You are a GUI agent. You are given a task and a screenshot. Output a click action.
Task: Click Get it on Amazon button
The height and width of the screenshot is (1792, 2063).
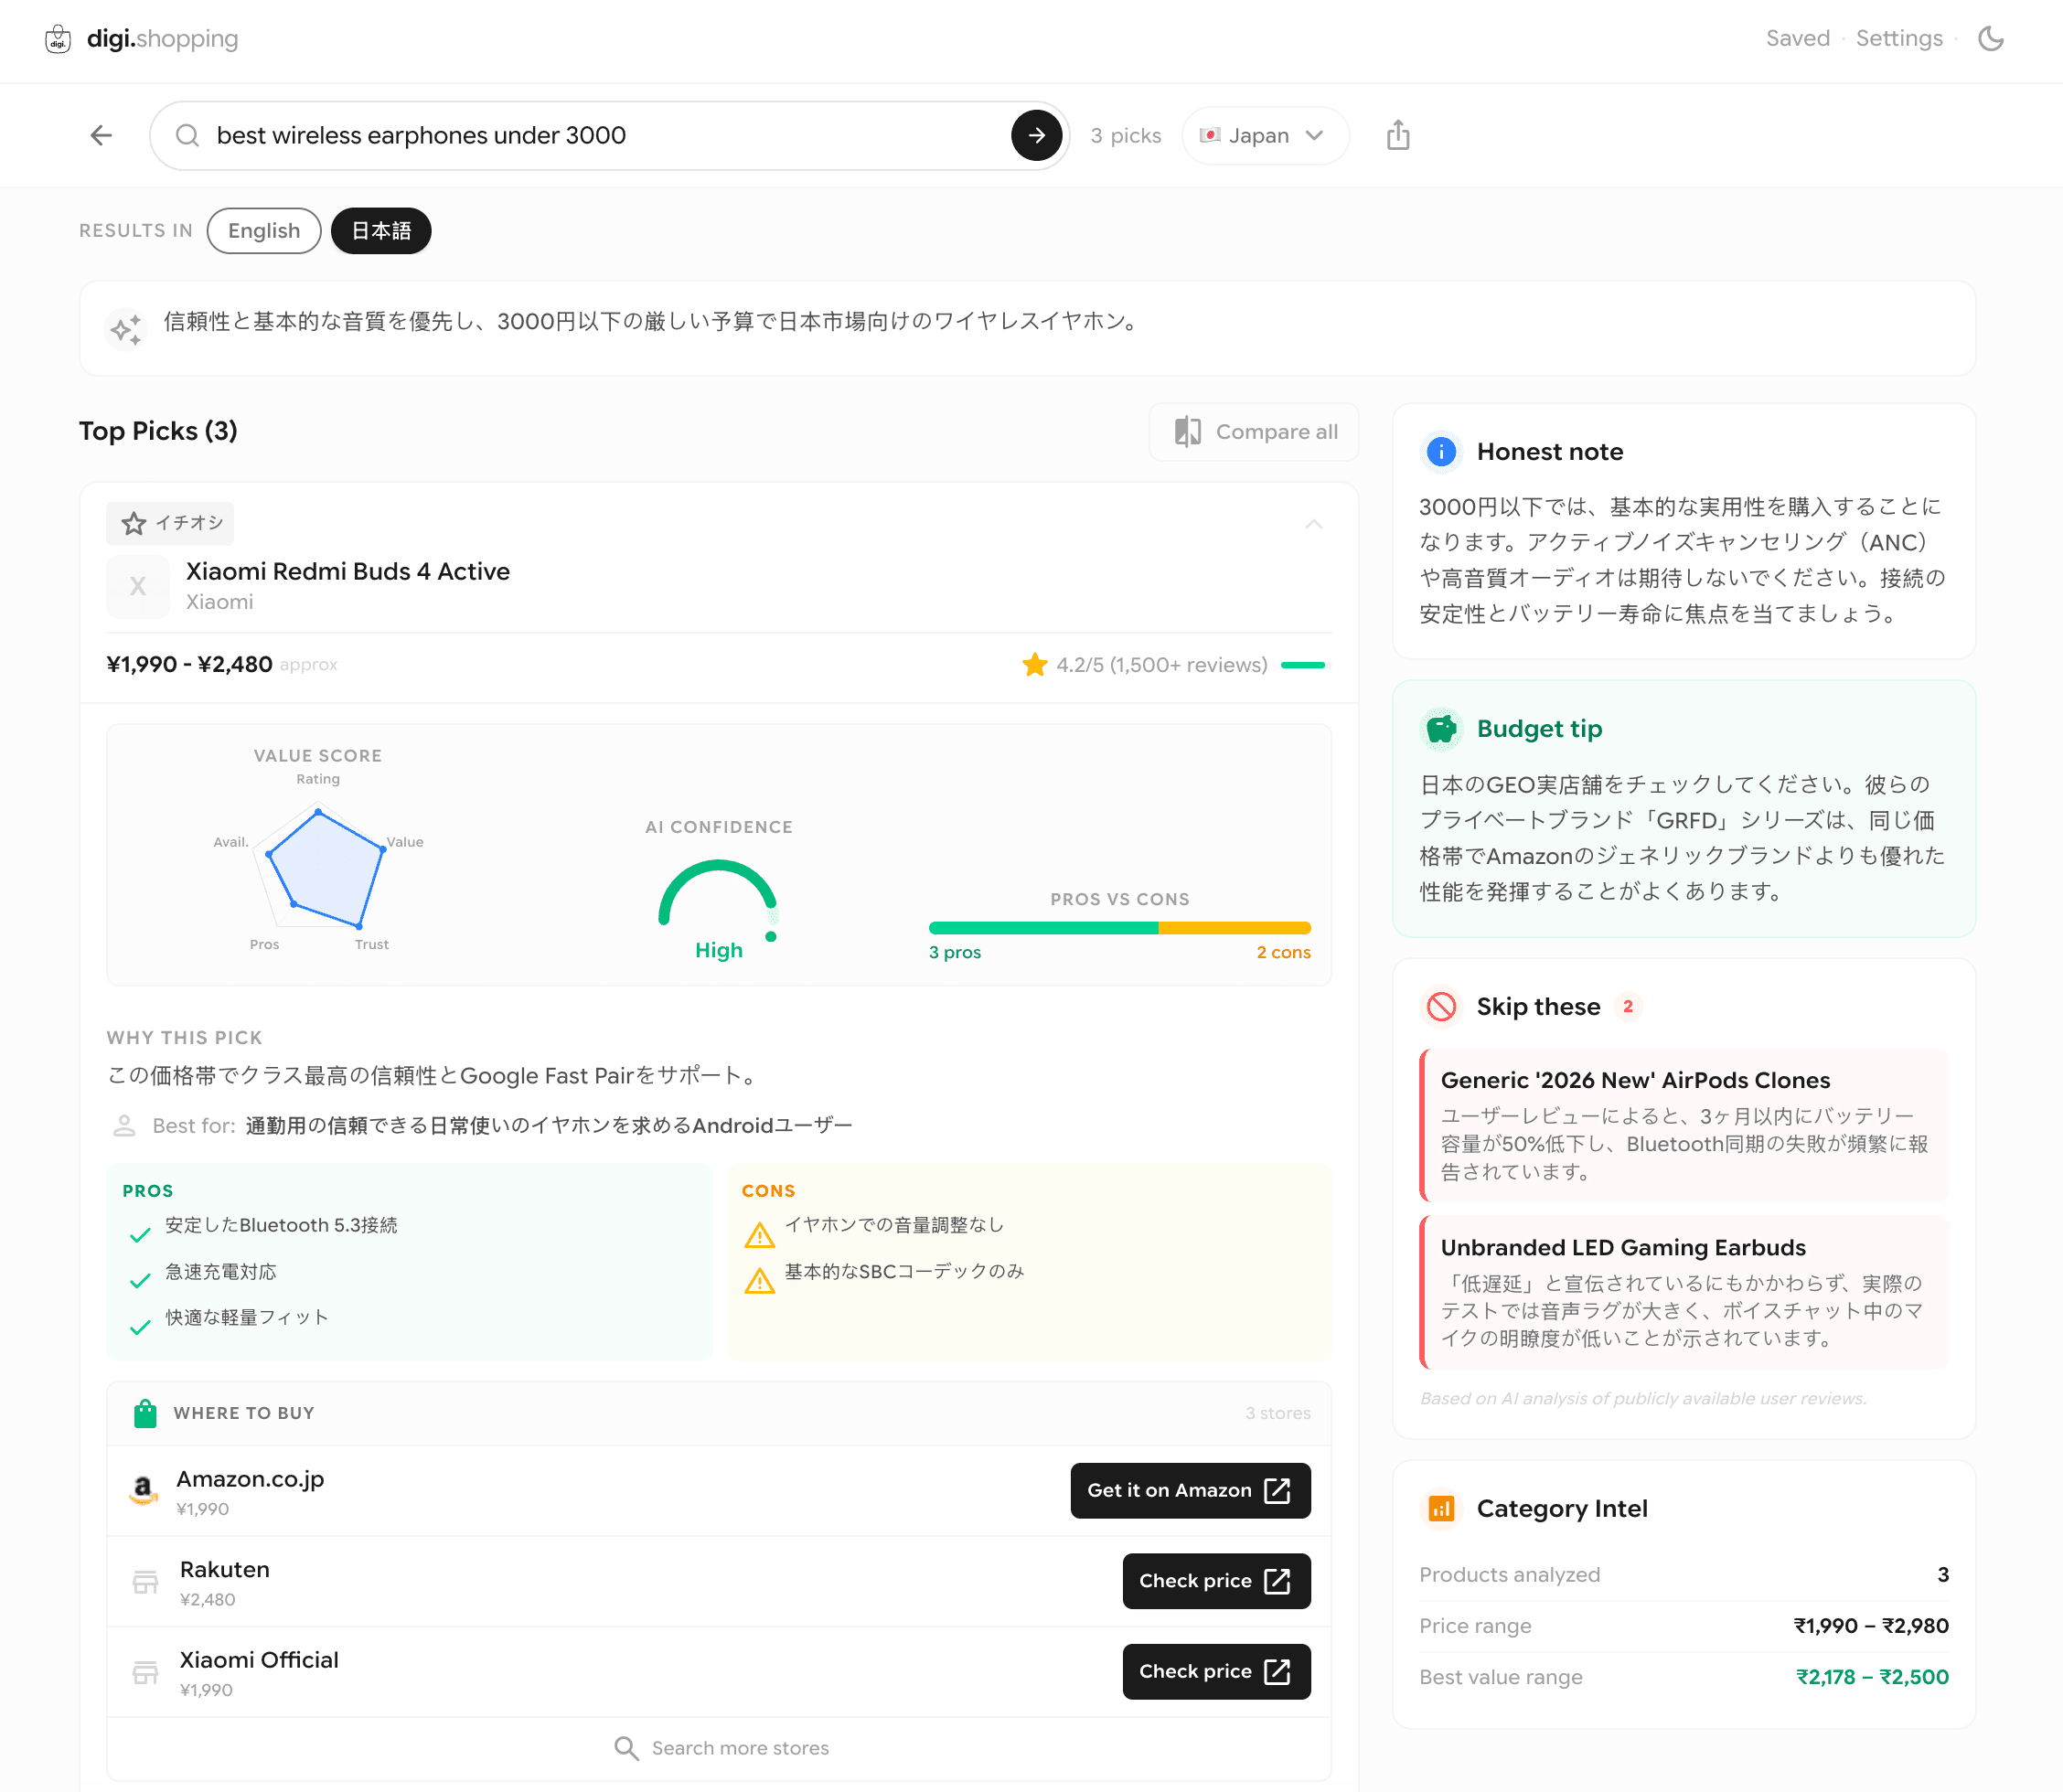(1189, 1490)
